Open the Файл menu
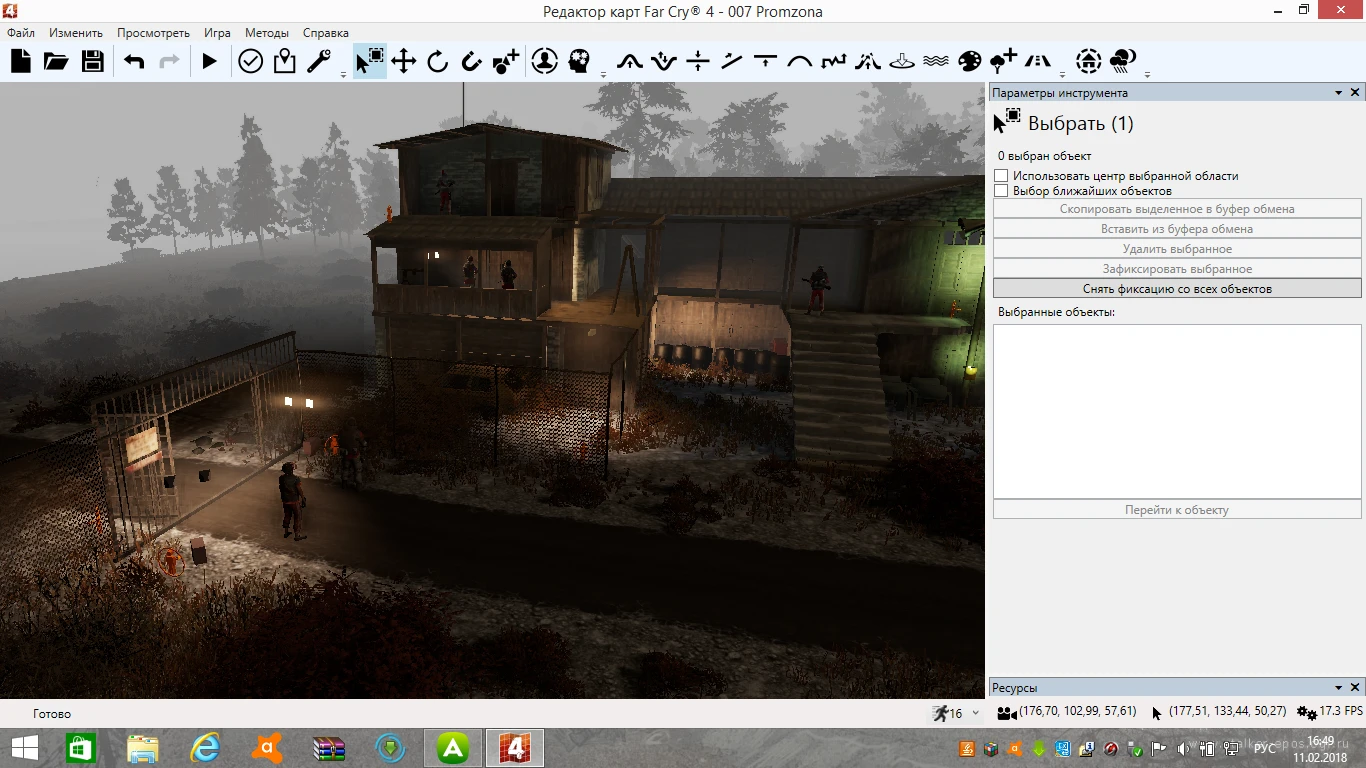Image resolution: width=1366 pixels, height=768 pixels. pyautogui.click(x=21, y=33)
